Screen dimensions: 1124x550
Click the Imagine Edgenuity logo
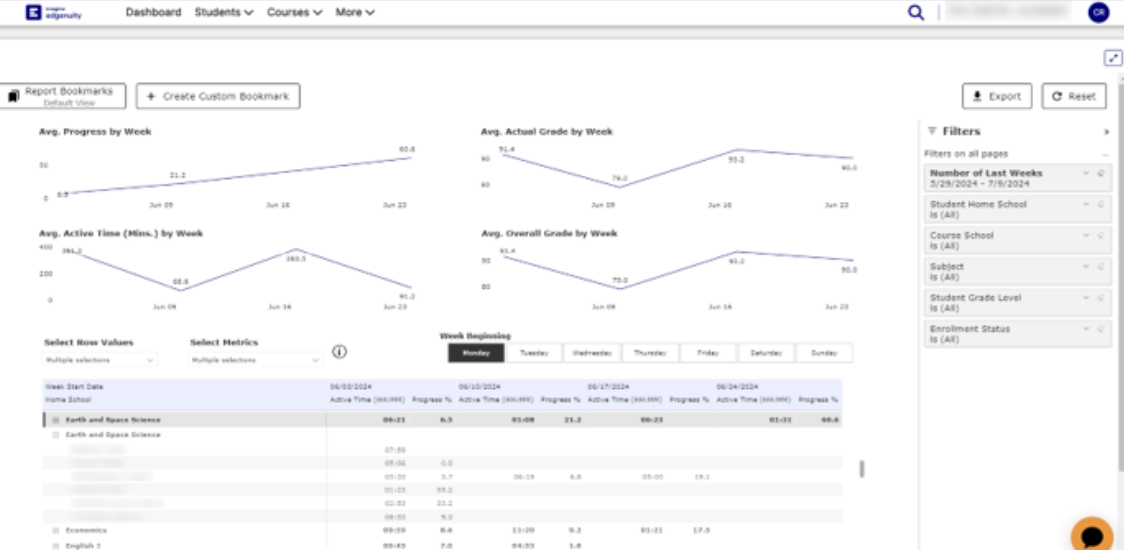coord(54,12)
